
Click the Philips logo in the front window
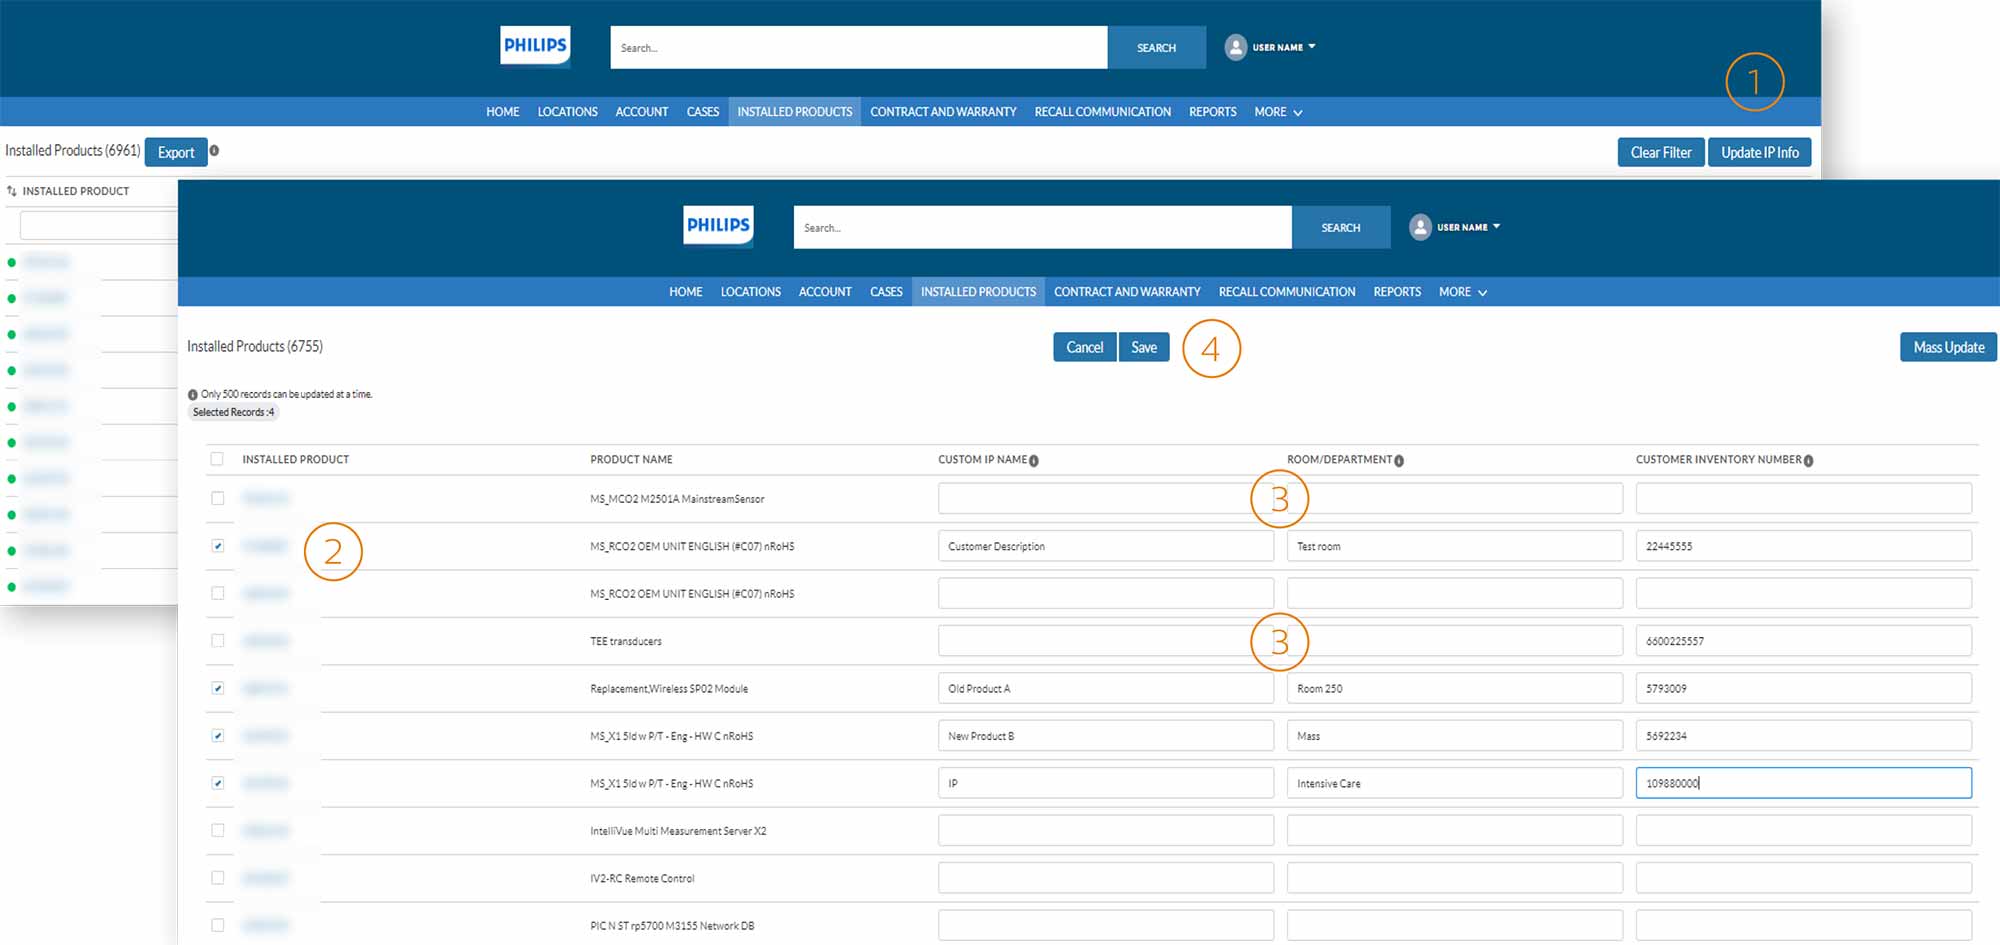pos(718,226)
